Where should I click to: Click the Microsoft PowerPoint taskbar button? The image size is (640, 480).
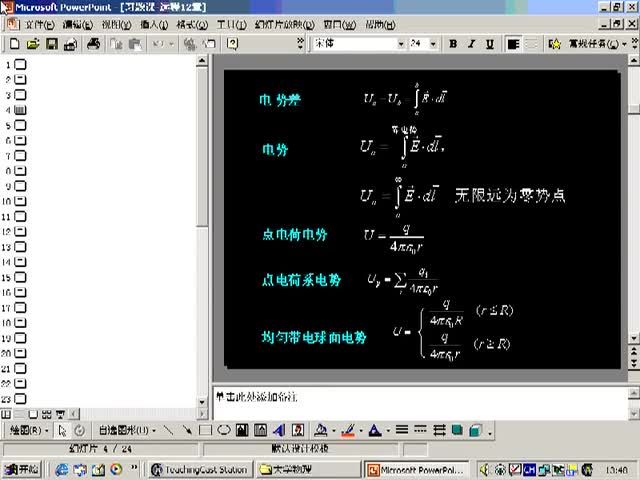point(416,470)
